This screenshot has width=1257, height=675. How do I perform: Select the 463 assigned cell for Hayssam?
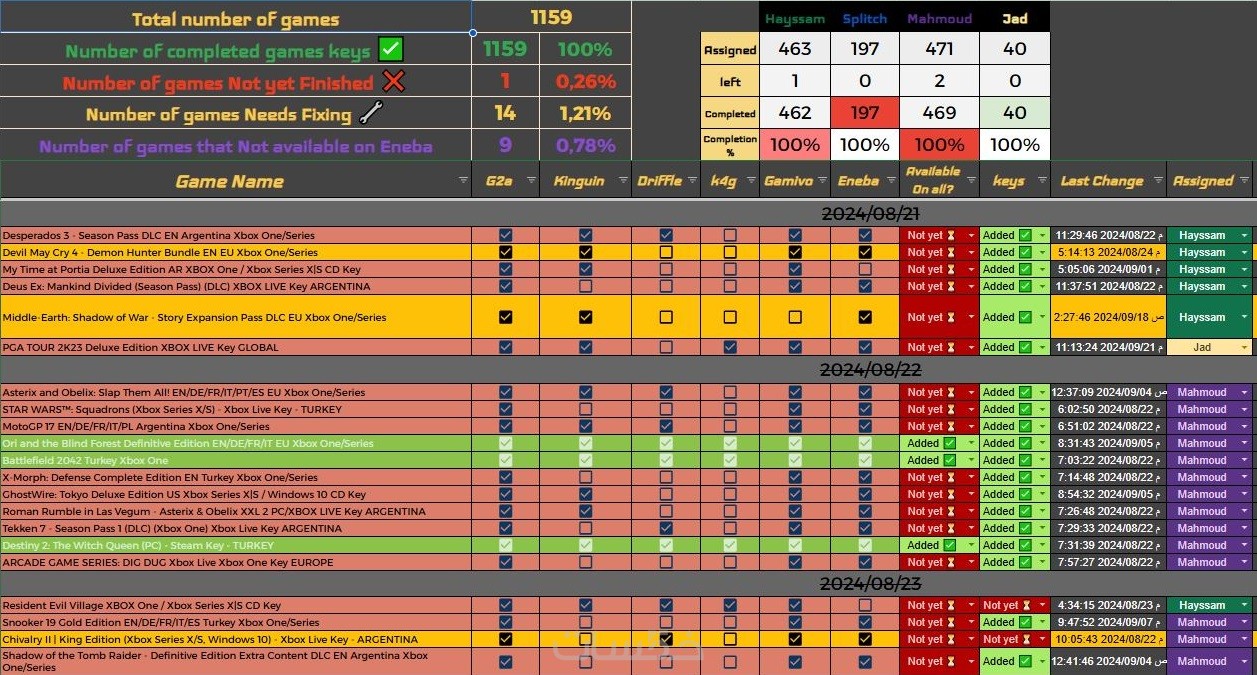click(795, 48)
